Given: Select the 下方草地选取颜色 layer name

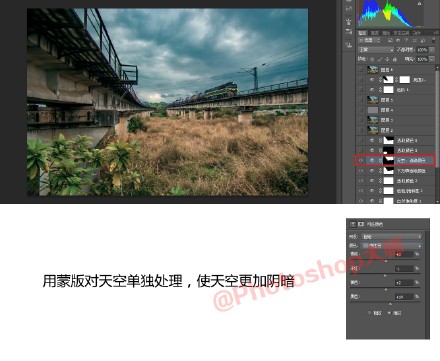Looking at the screenshot, I should click(x=411, y=171).
